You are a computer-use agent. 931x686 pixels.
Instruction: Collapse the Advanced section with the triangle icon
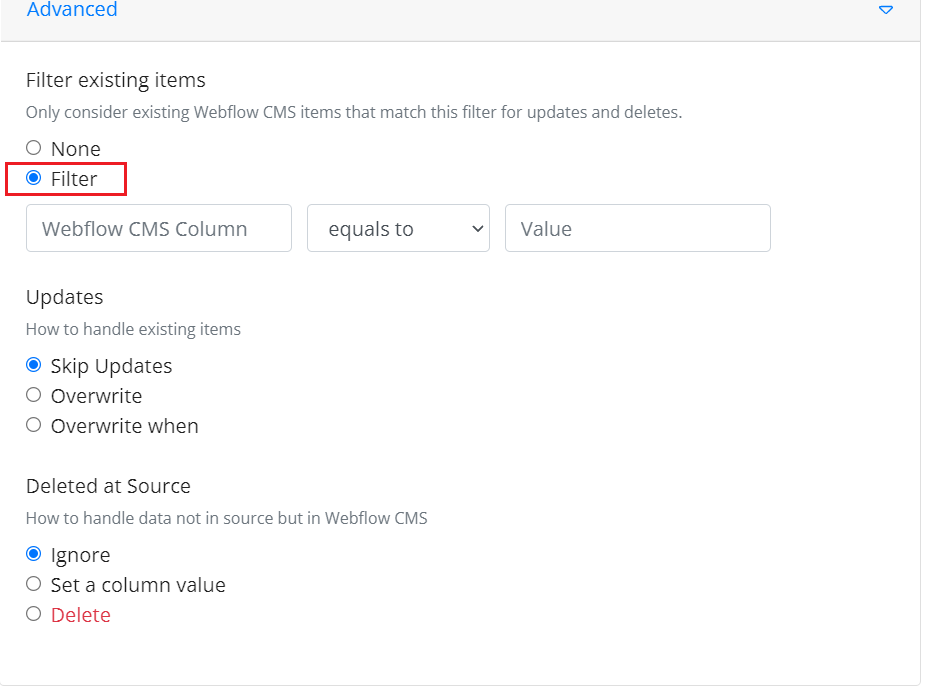(x=885, y=10)
